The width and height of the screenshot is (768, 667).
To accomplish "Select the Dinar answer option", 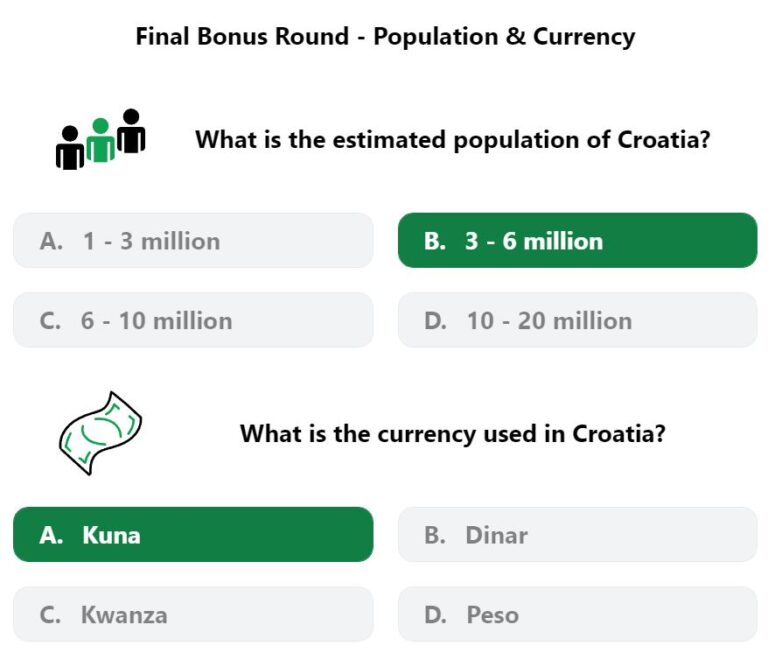I will 578,534.
